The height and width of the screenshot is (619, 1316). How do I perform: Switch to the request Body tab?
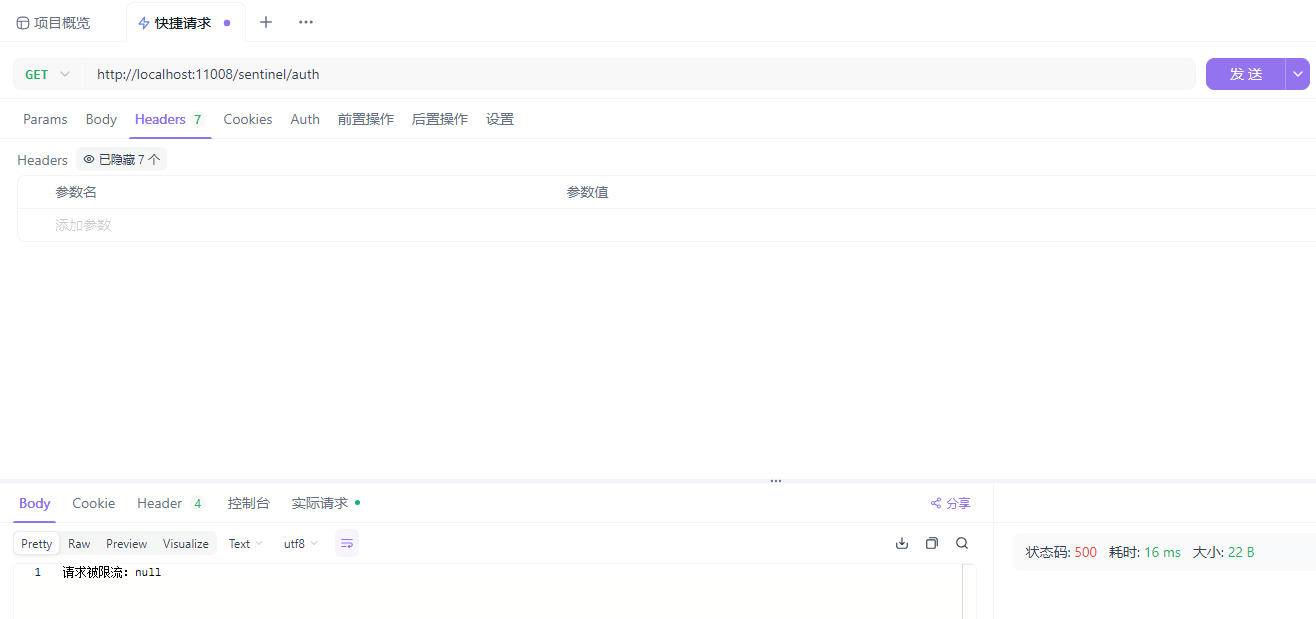101,119
